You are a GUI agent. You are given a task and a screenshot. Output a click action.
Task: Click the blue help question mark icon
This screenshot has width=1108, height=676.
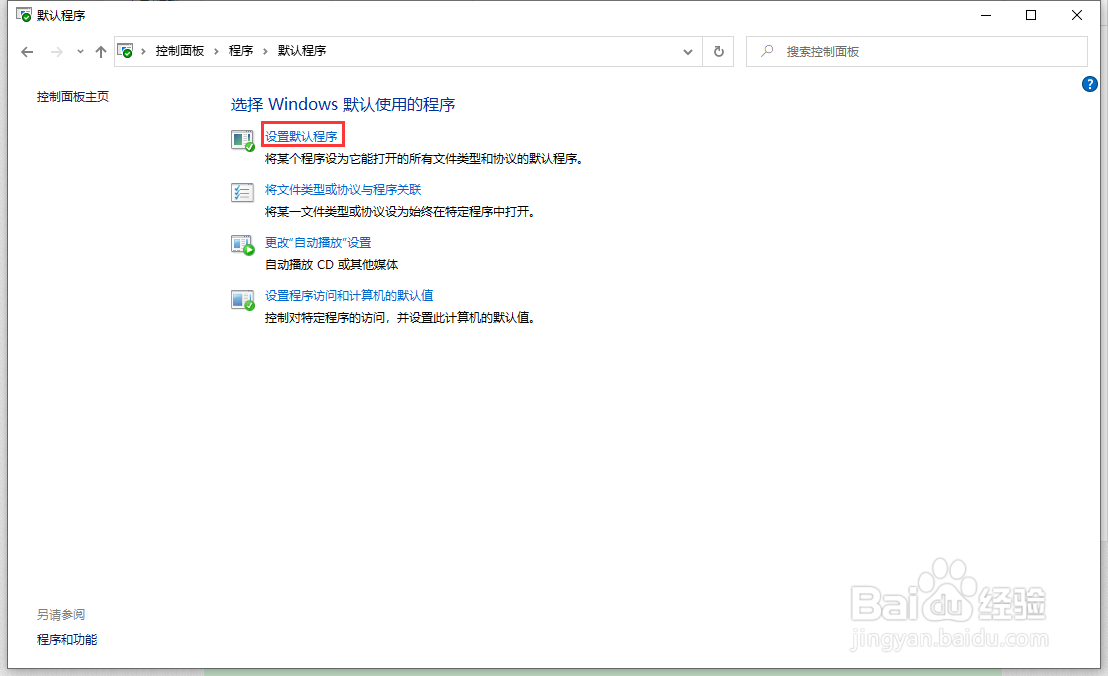point(1089,84)
